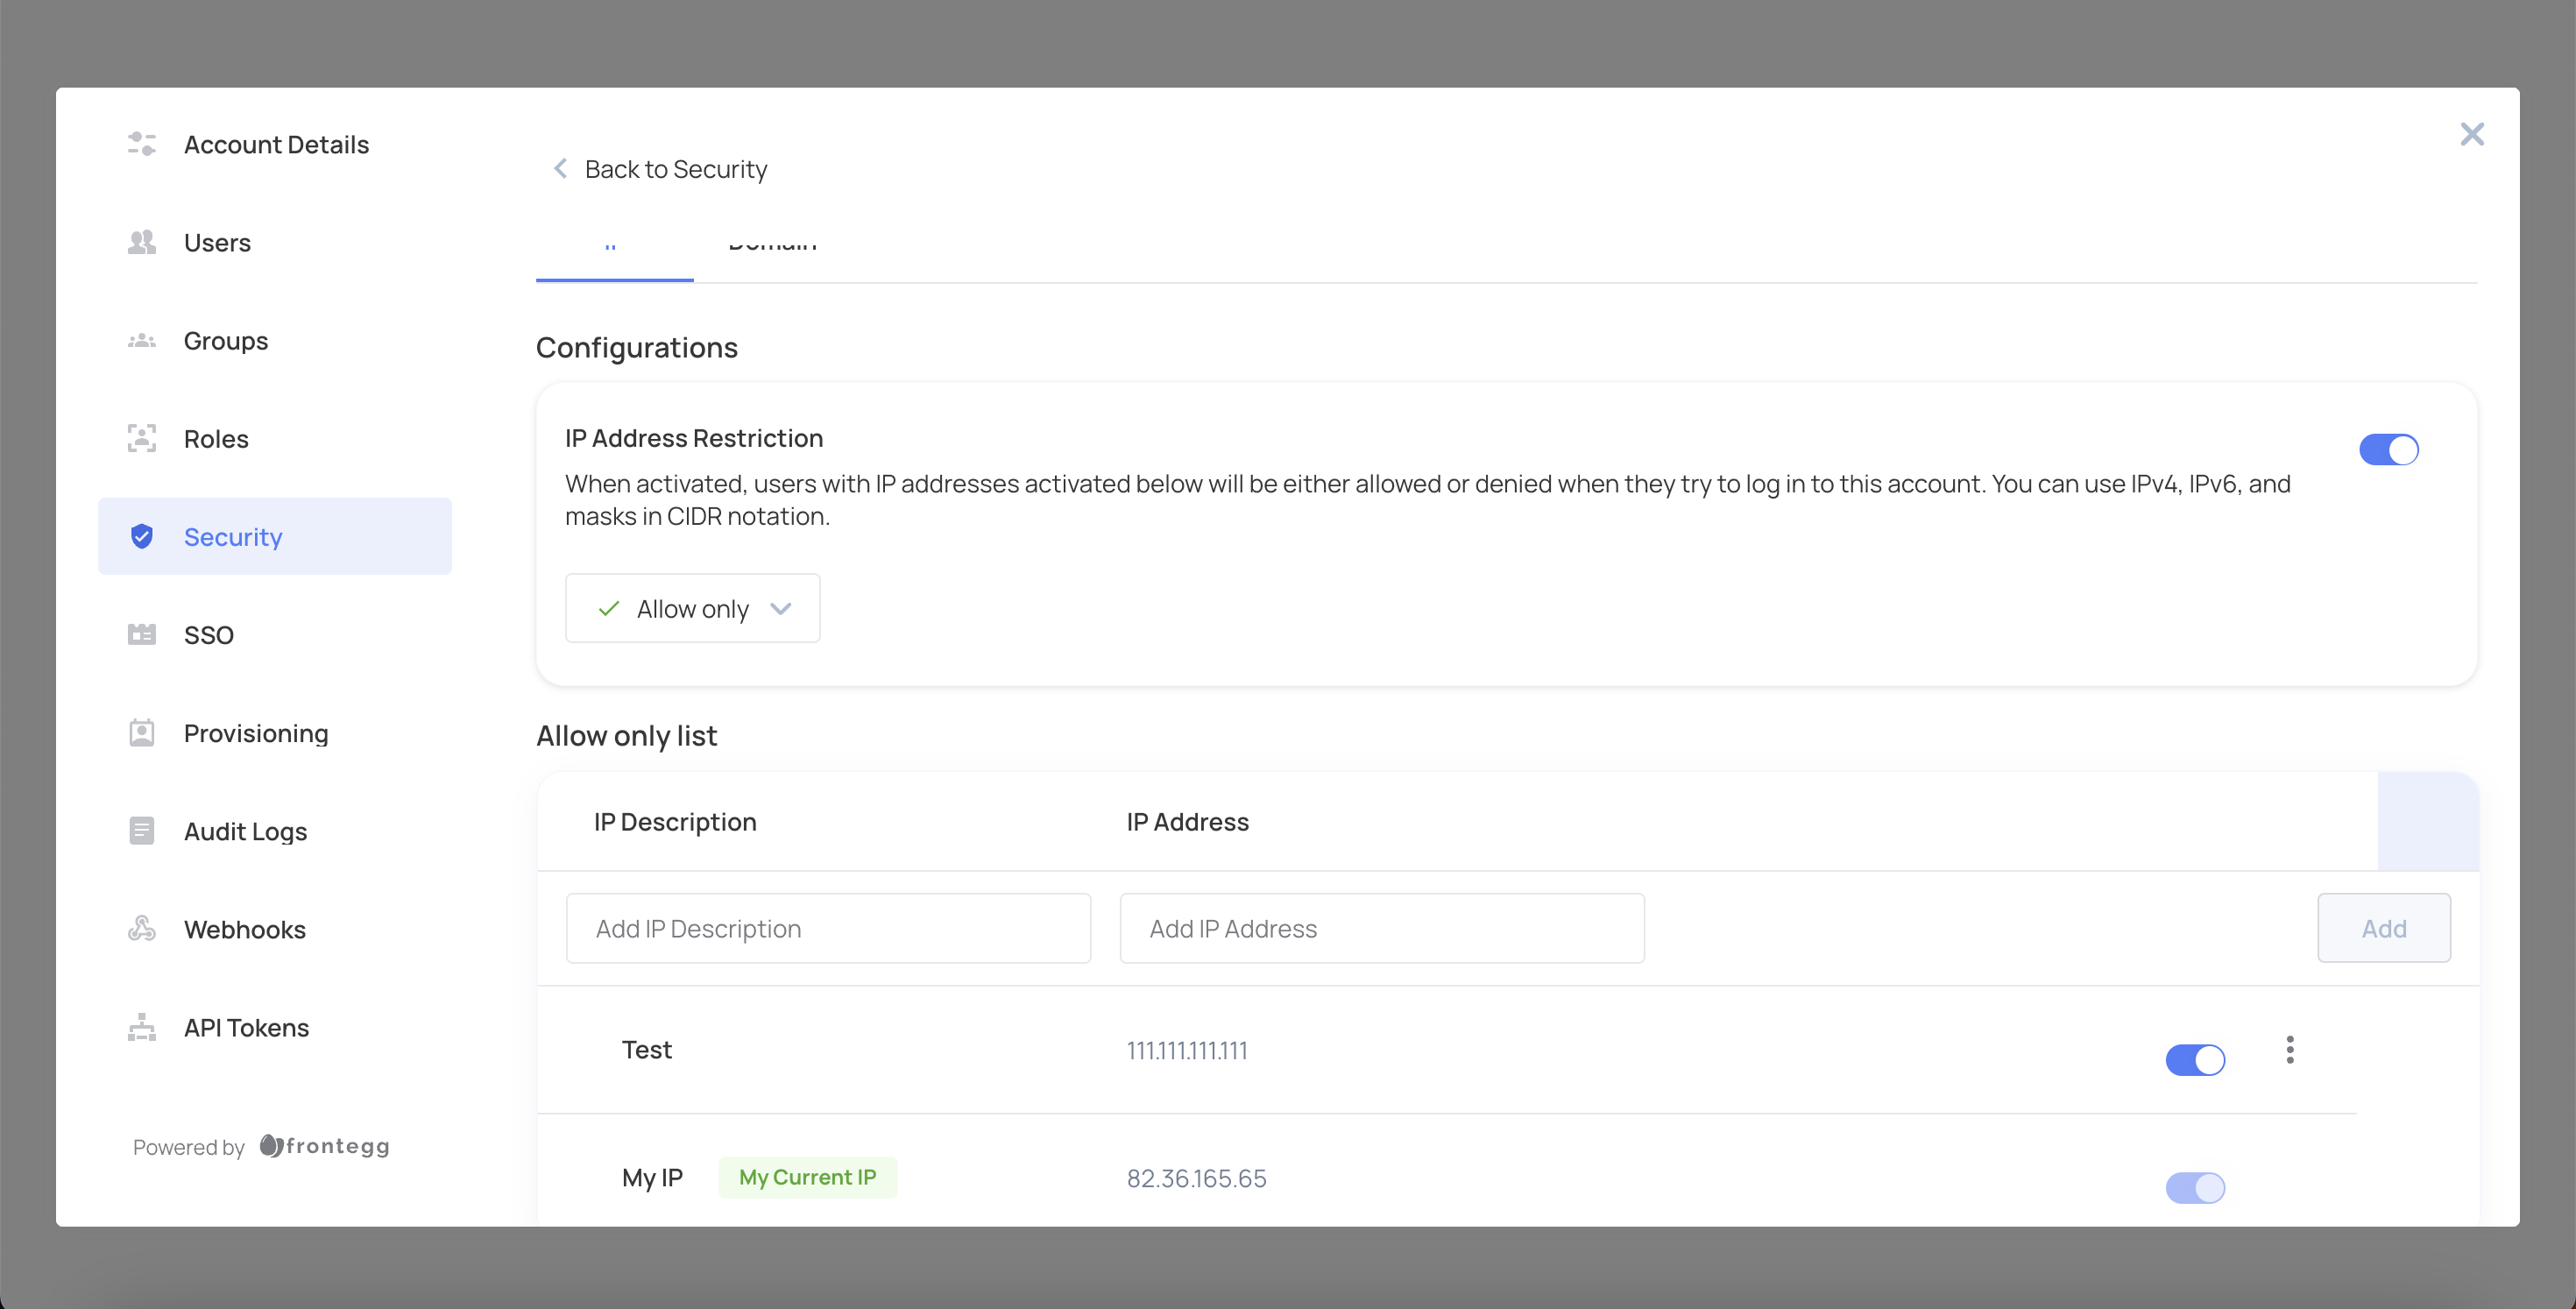The width and height of the screenshot is (2576, 1309).
Task: Click the Webhooks sidebar icon
Action: pyautogui.click(x=142, y=929)
